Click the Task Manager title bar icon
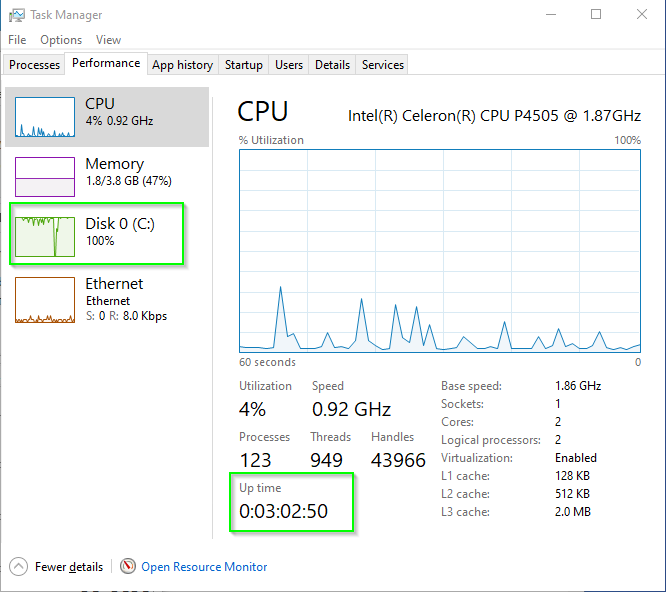The height and width of the screenshot is (592, 666). (17, 15)
